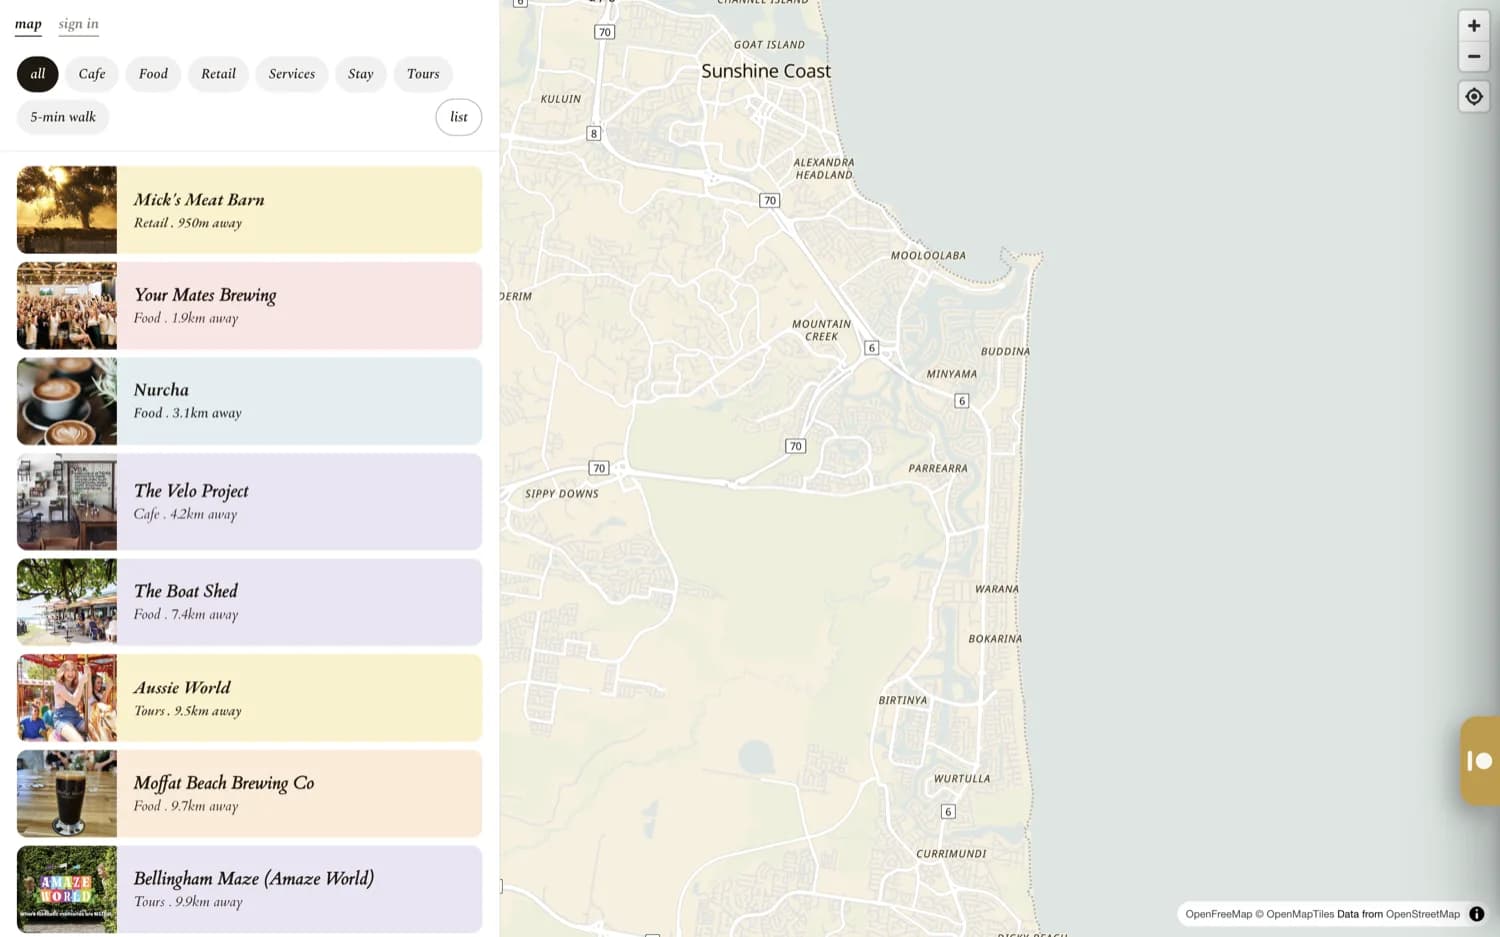Open the OpenStreetMap attribution link
This screenshot has height=937, width=1500.
point(1422,914)
